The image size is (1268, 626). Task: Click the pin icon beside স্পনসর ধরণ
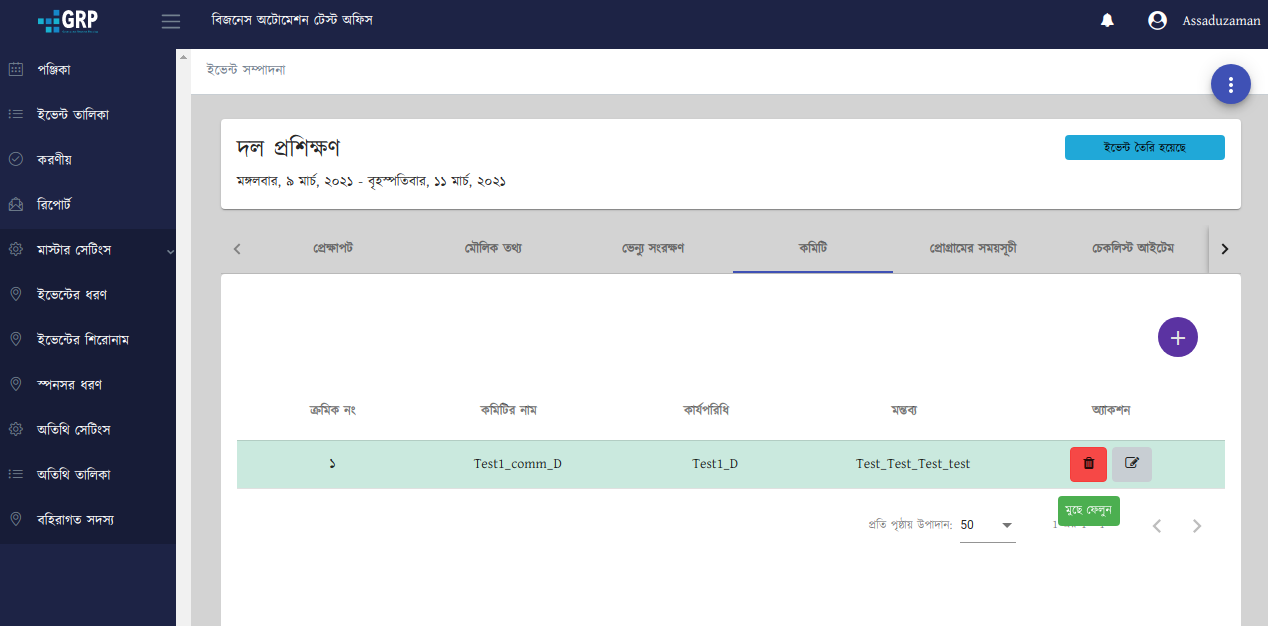[16, 384]
